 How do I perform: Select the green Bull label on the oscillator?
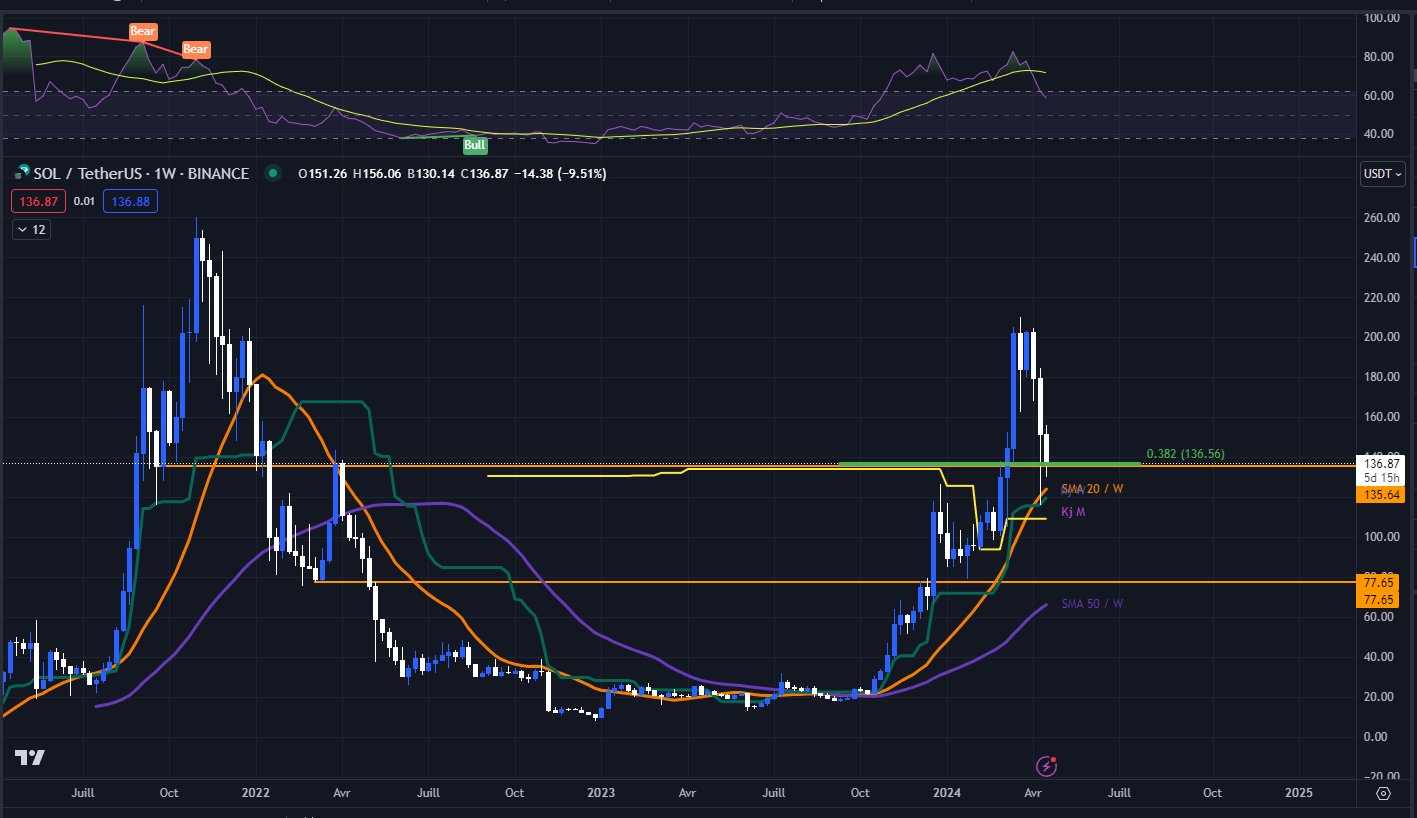click(x=475, y=146)
